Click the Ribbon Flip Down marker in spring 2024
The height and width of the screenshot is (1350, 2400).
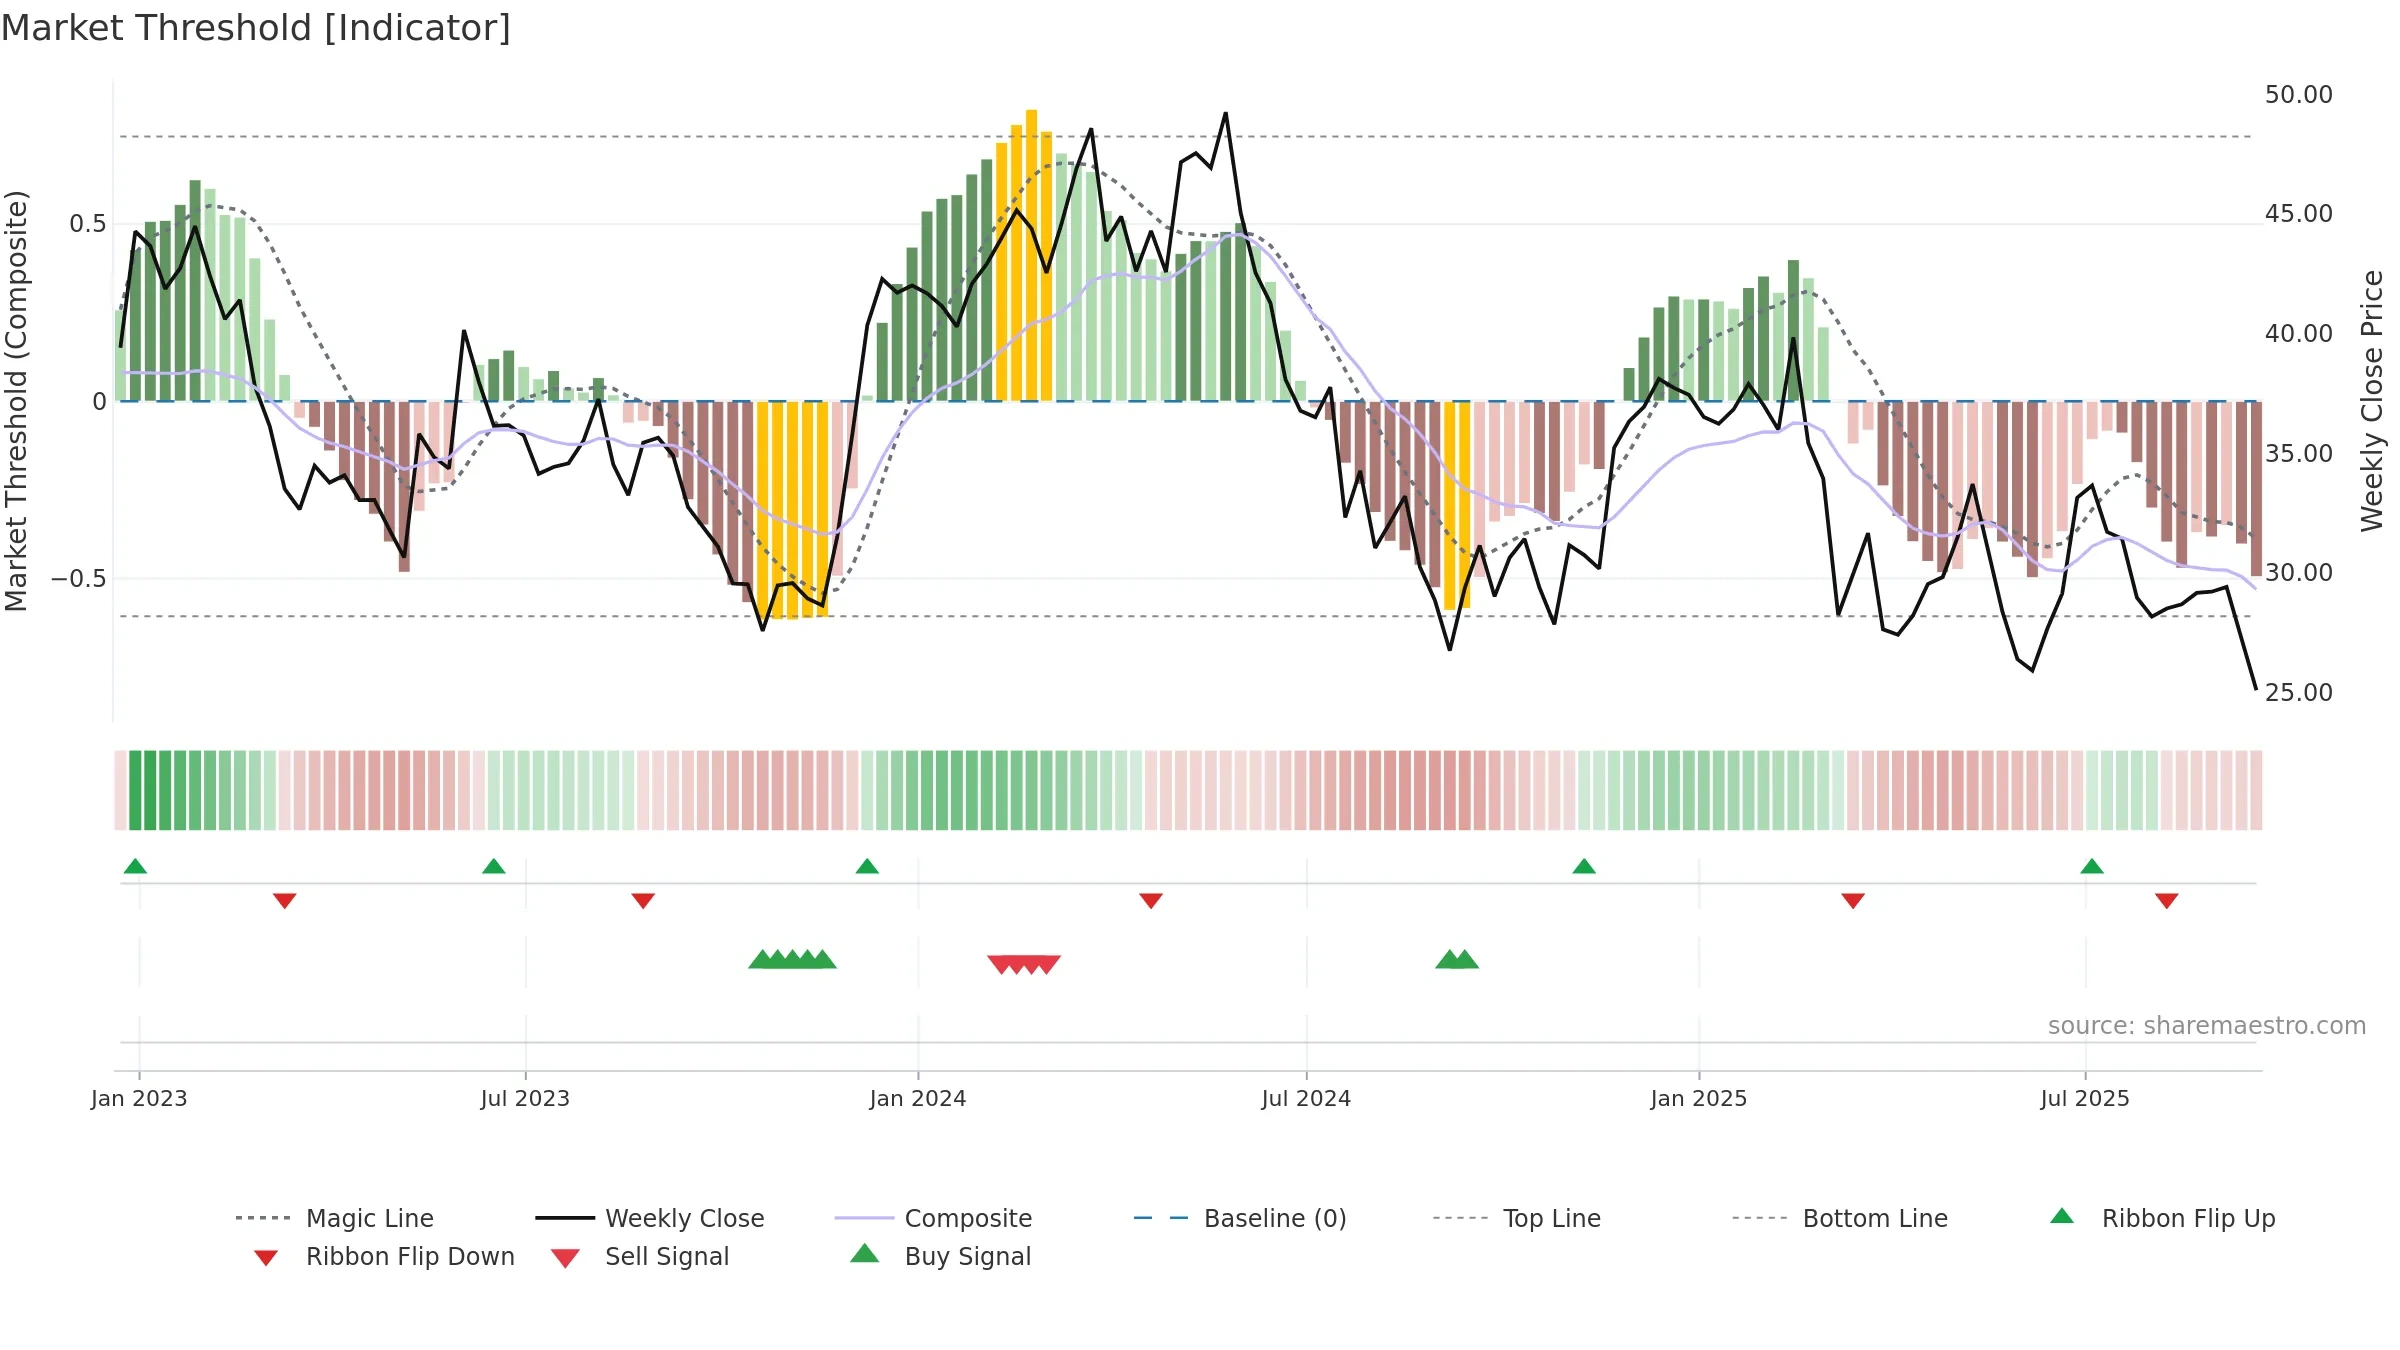coord(1151,901)
